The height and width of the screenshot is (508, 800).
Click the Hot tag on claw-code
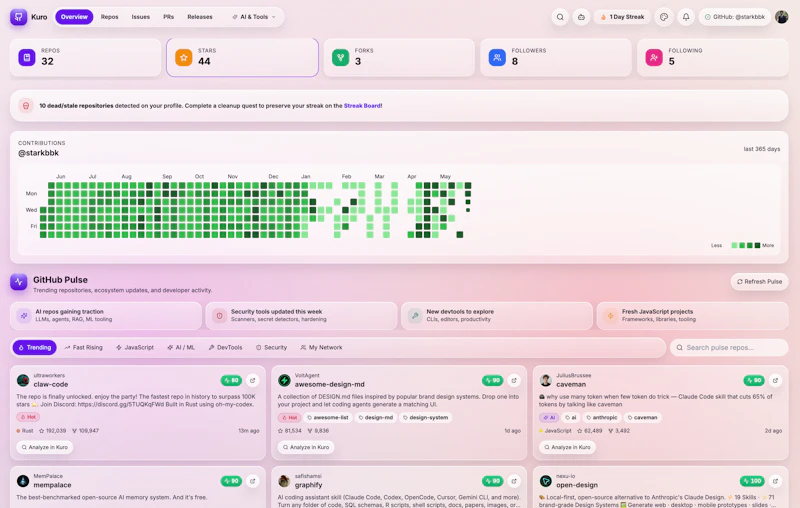28,417
